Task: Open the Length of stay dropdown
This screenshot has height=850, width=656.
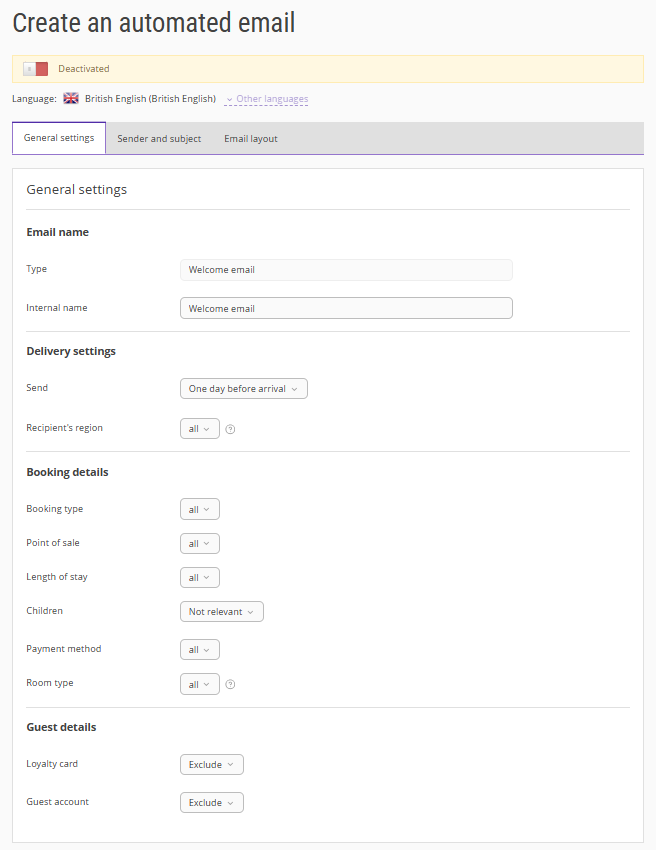Action: (199, 578)
